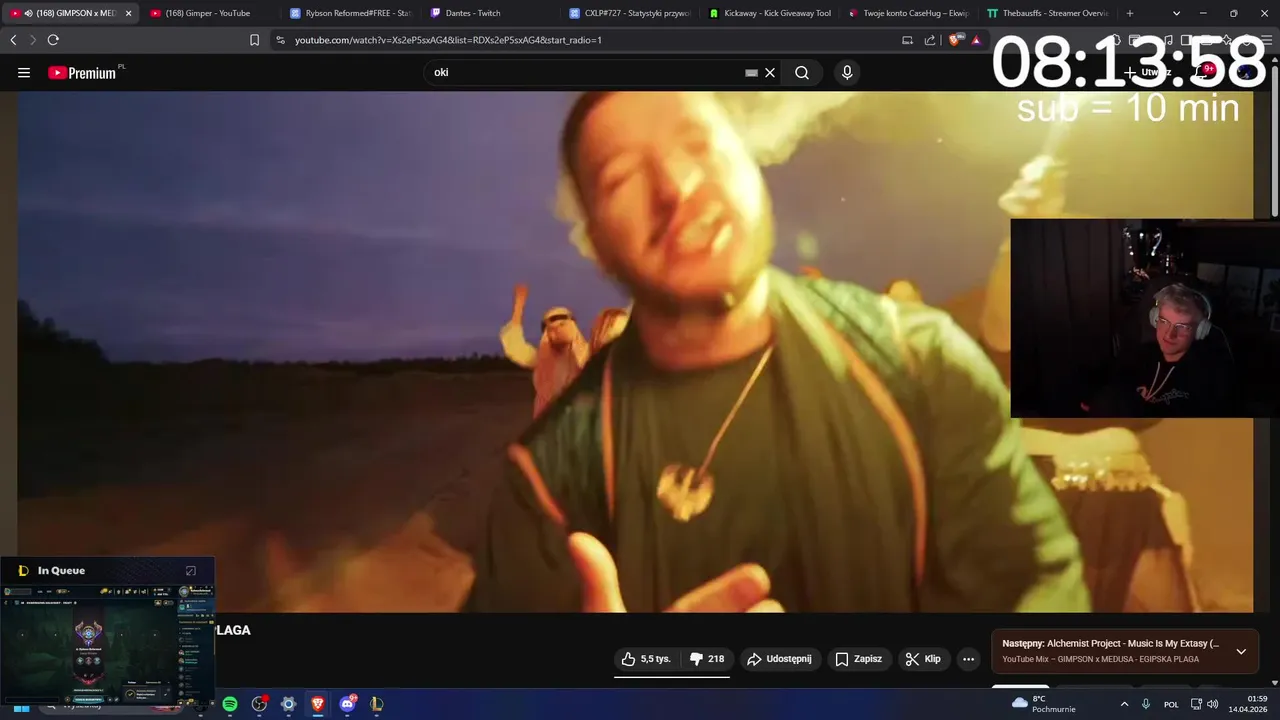This screenshot has width=1280, height=720.
Task: Open the settings gear app on taskbar
Action: coord(288,704)
